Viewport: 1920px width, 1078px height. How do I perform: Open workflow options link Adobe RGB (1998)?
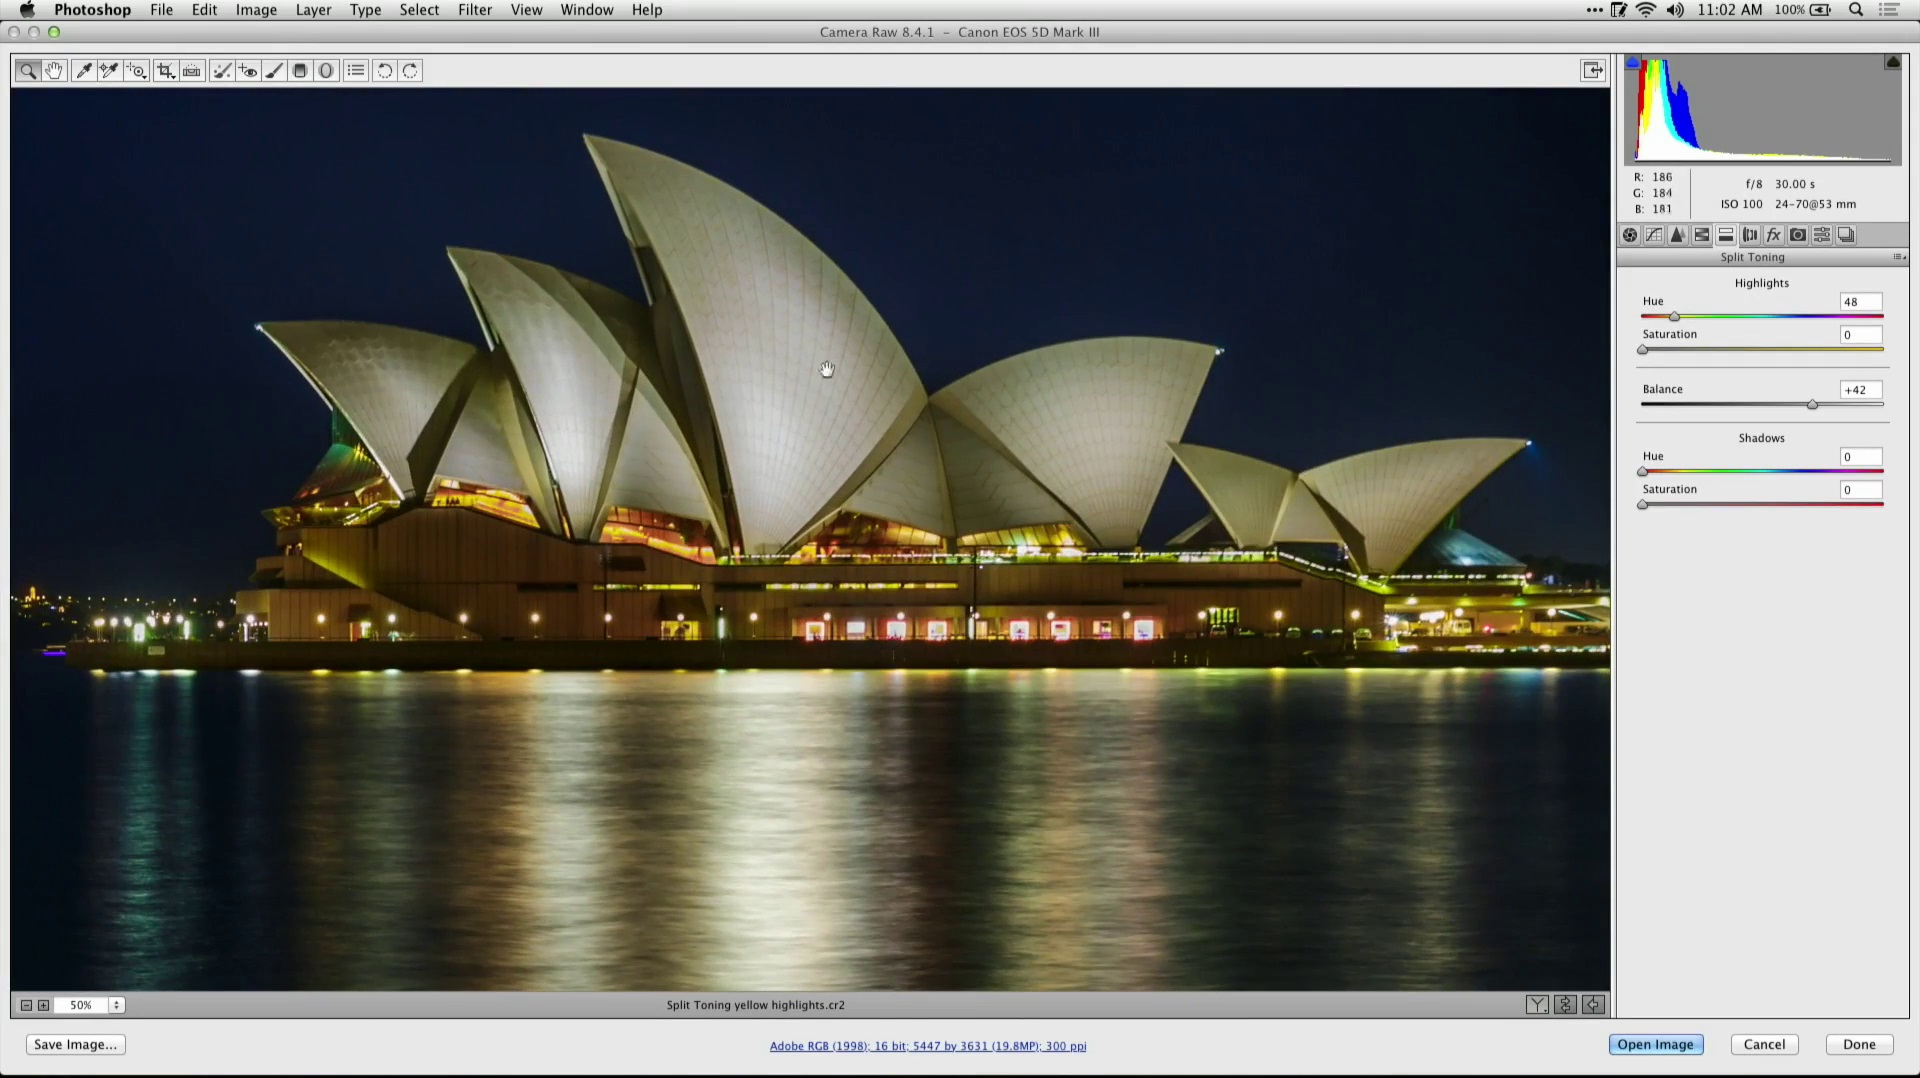click(928, 1046)
